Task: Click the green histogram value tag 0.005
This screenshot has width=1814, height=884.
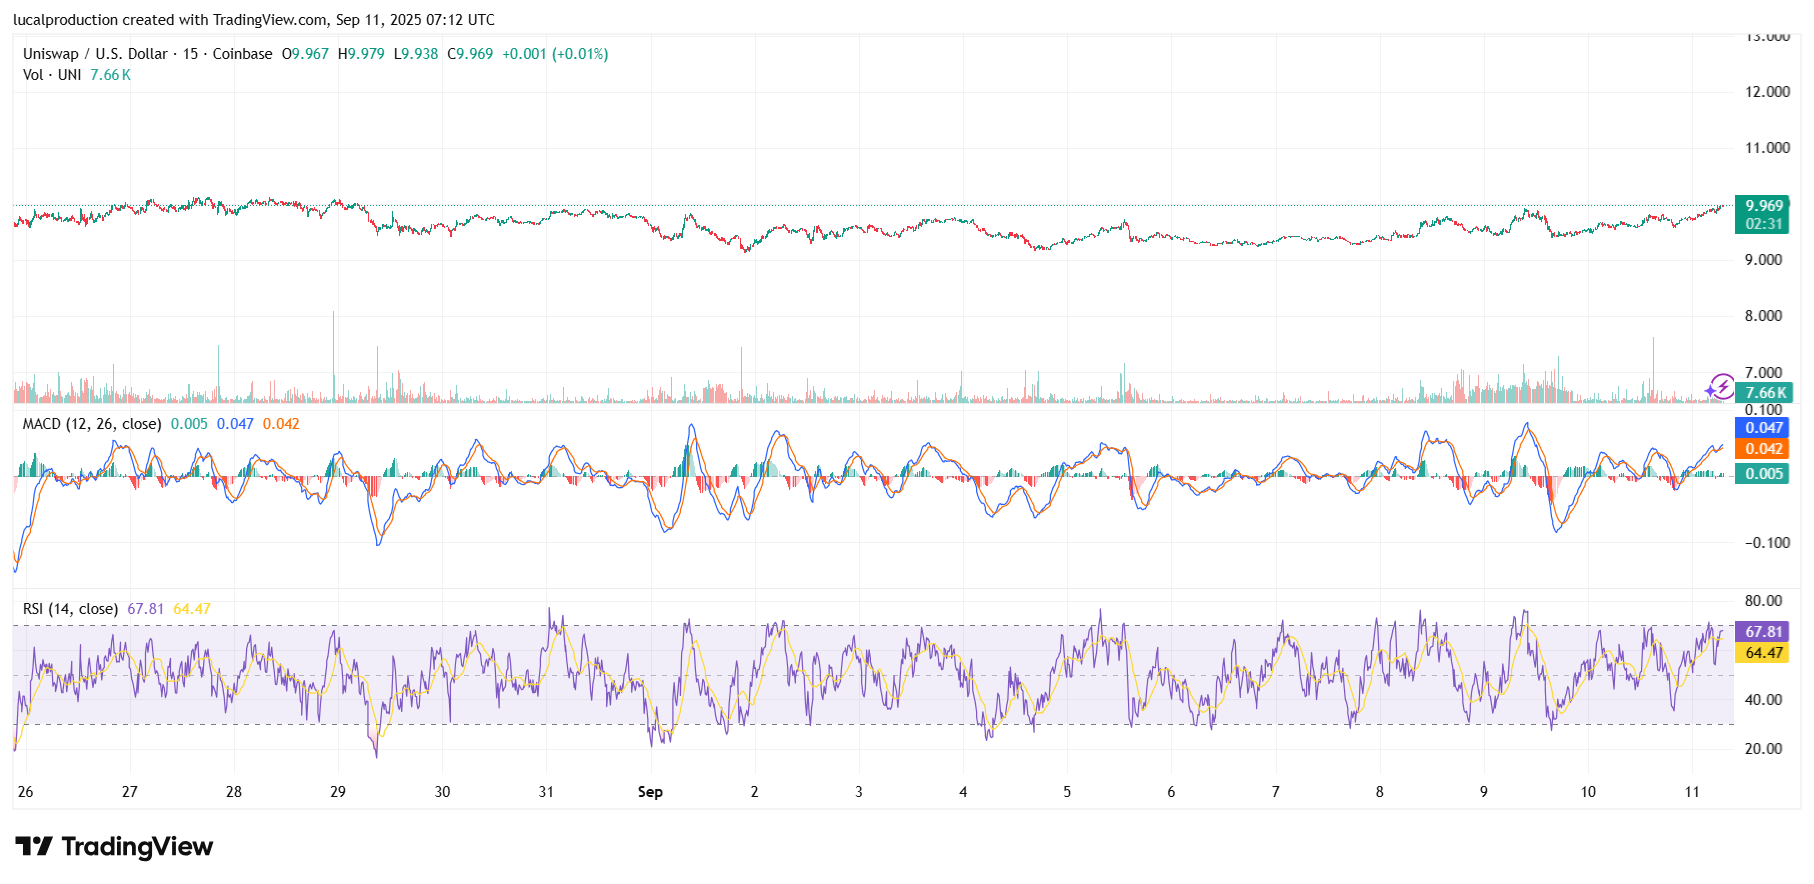Action: click(x=1764, y=474)
